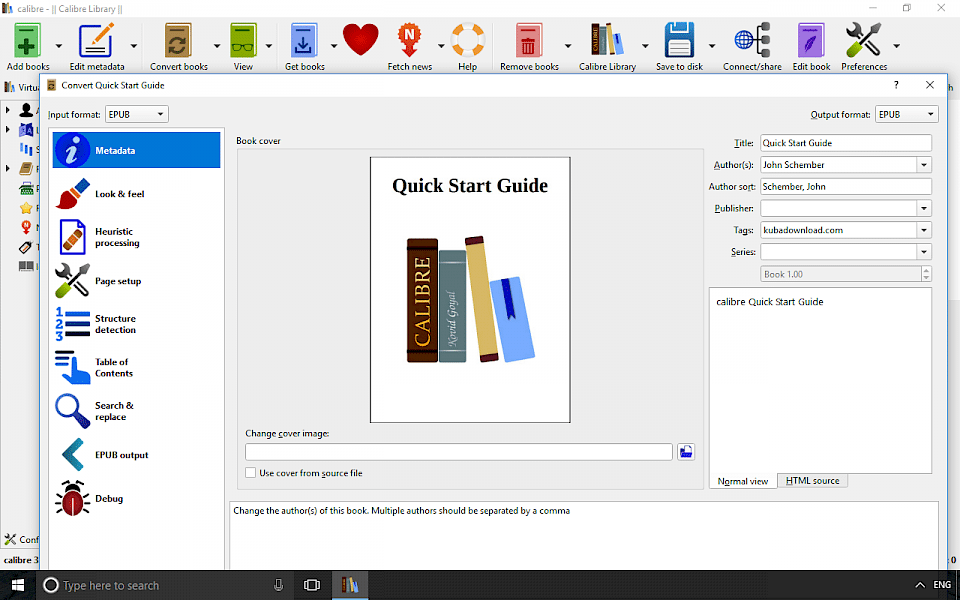This screenshot has height=600, width=960.
Task: Click the Save to disk floppy icon
Action: 679,41
